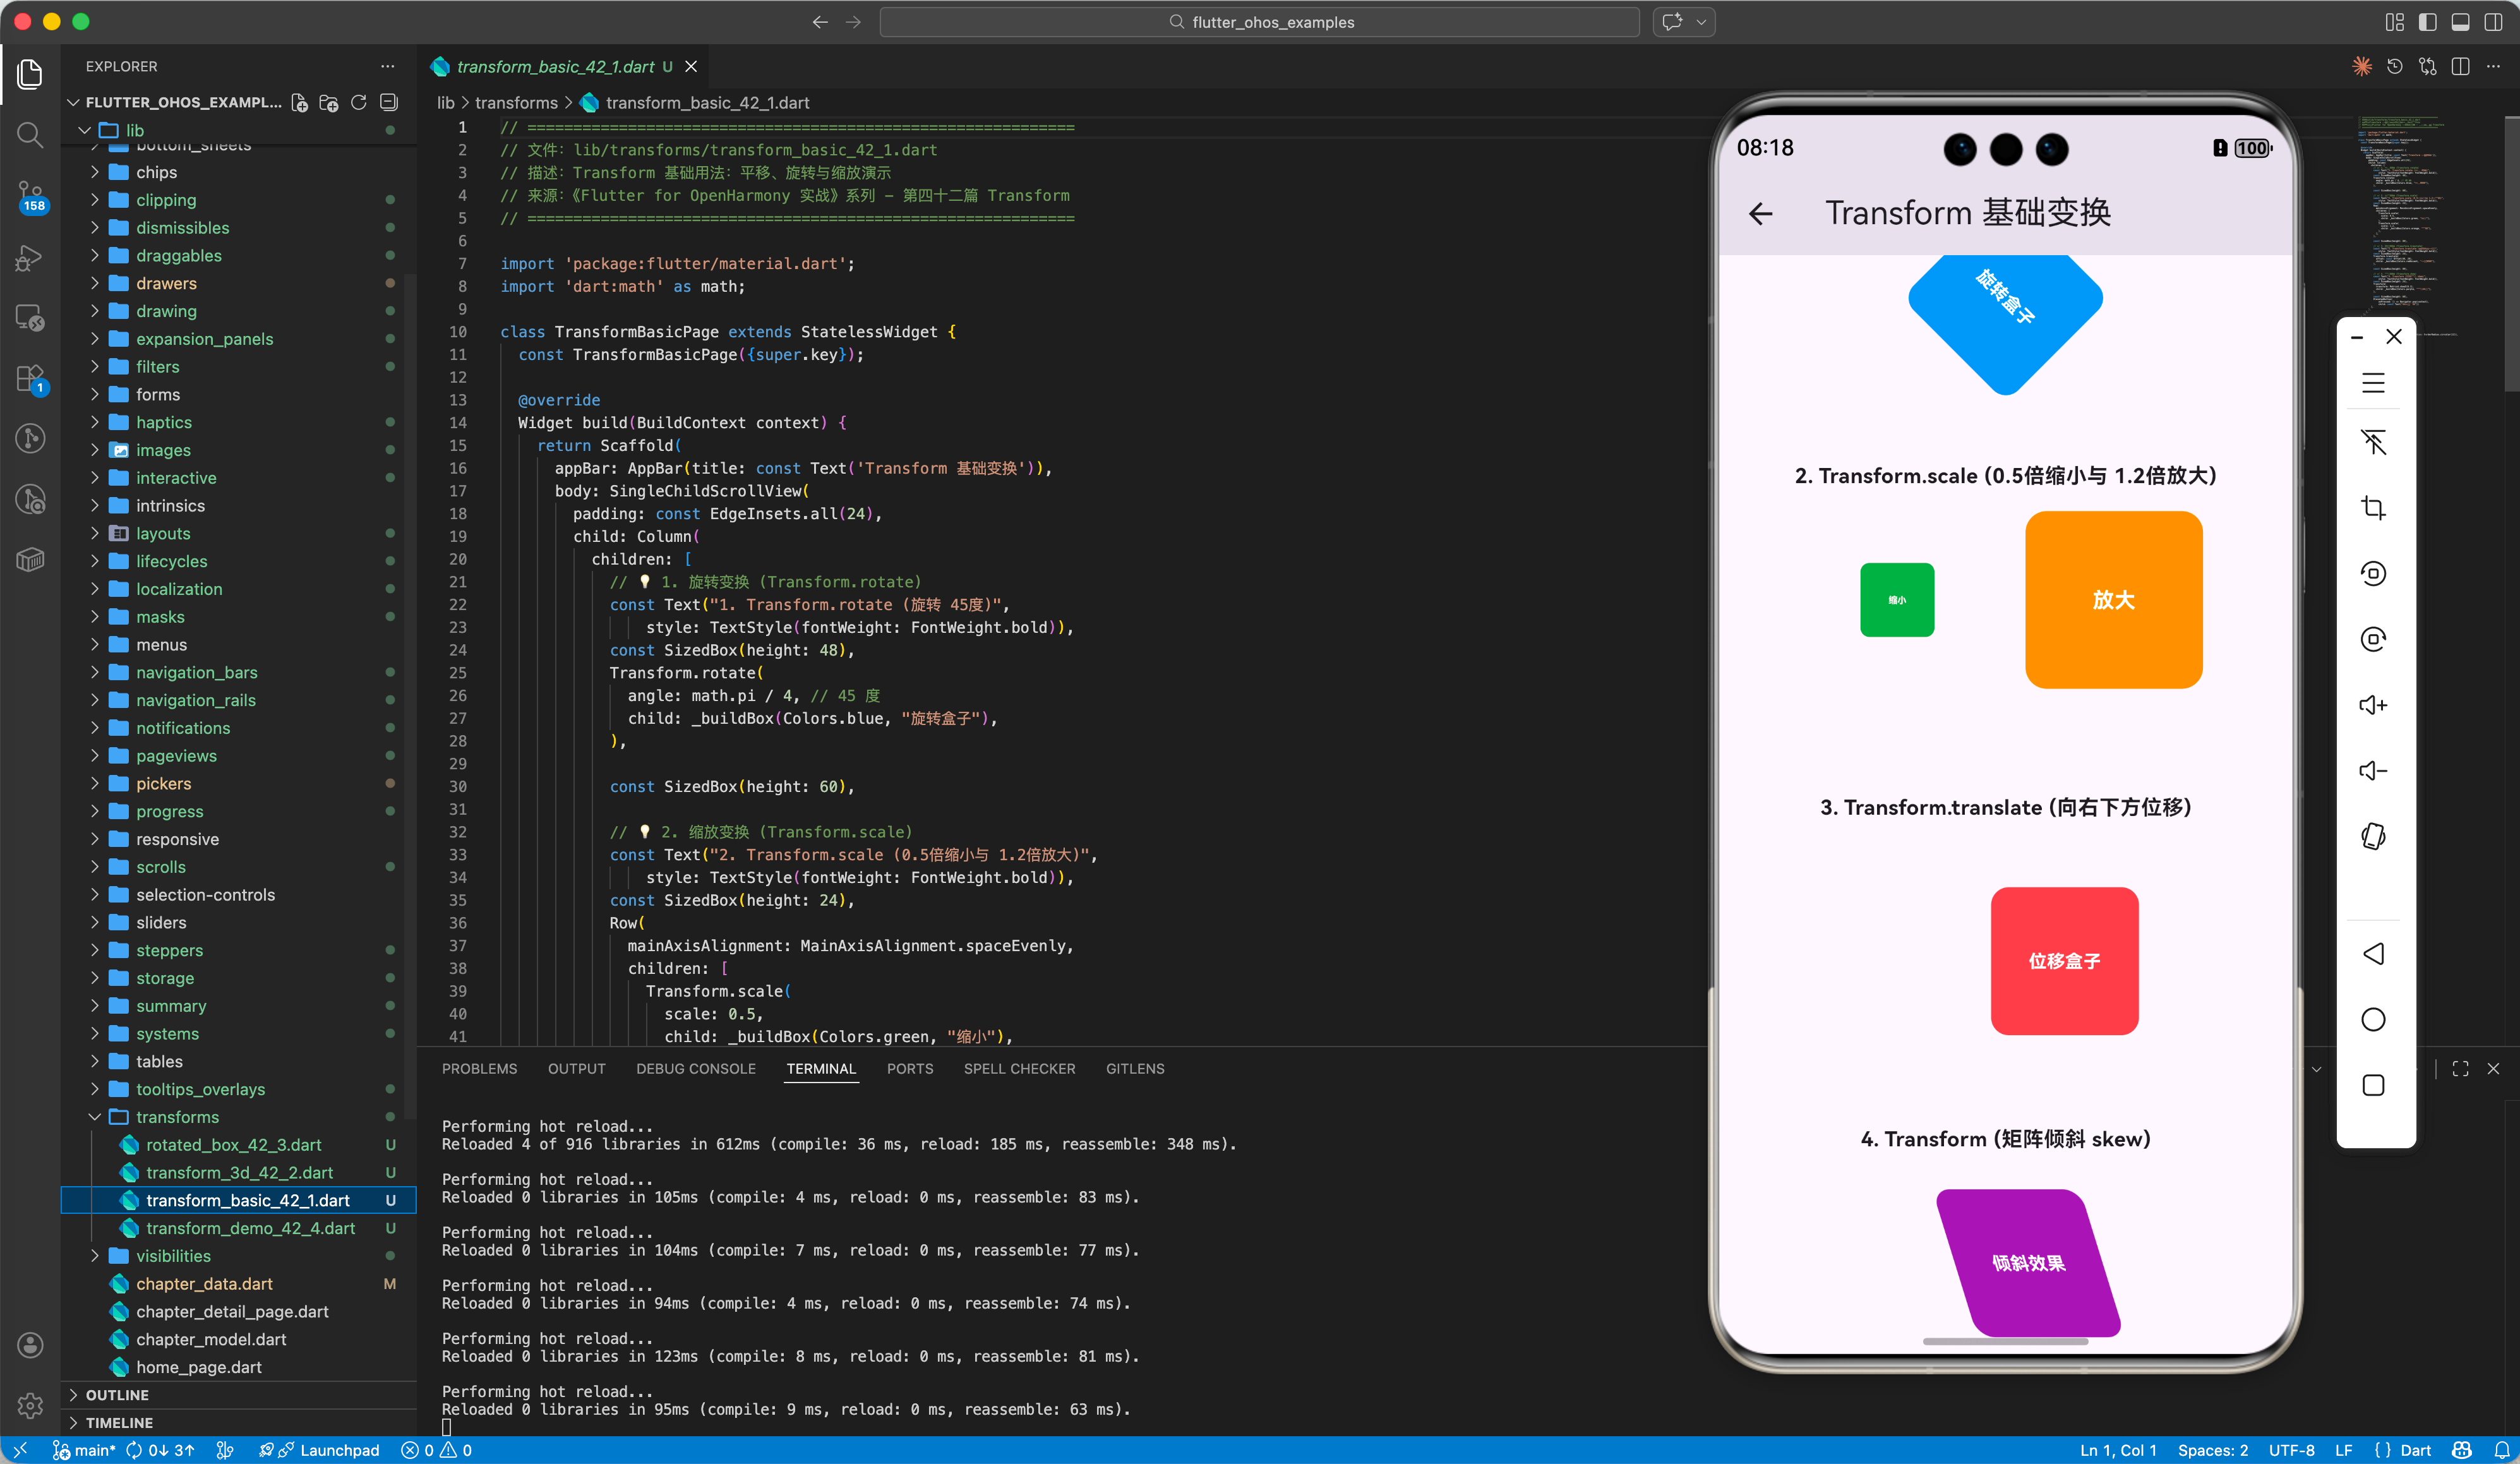Click the emulator screenshot crop icon

pos(2373,508)
